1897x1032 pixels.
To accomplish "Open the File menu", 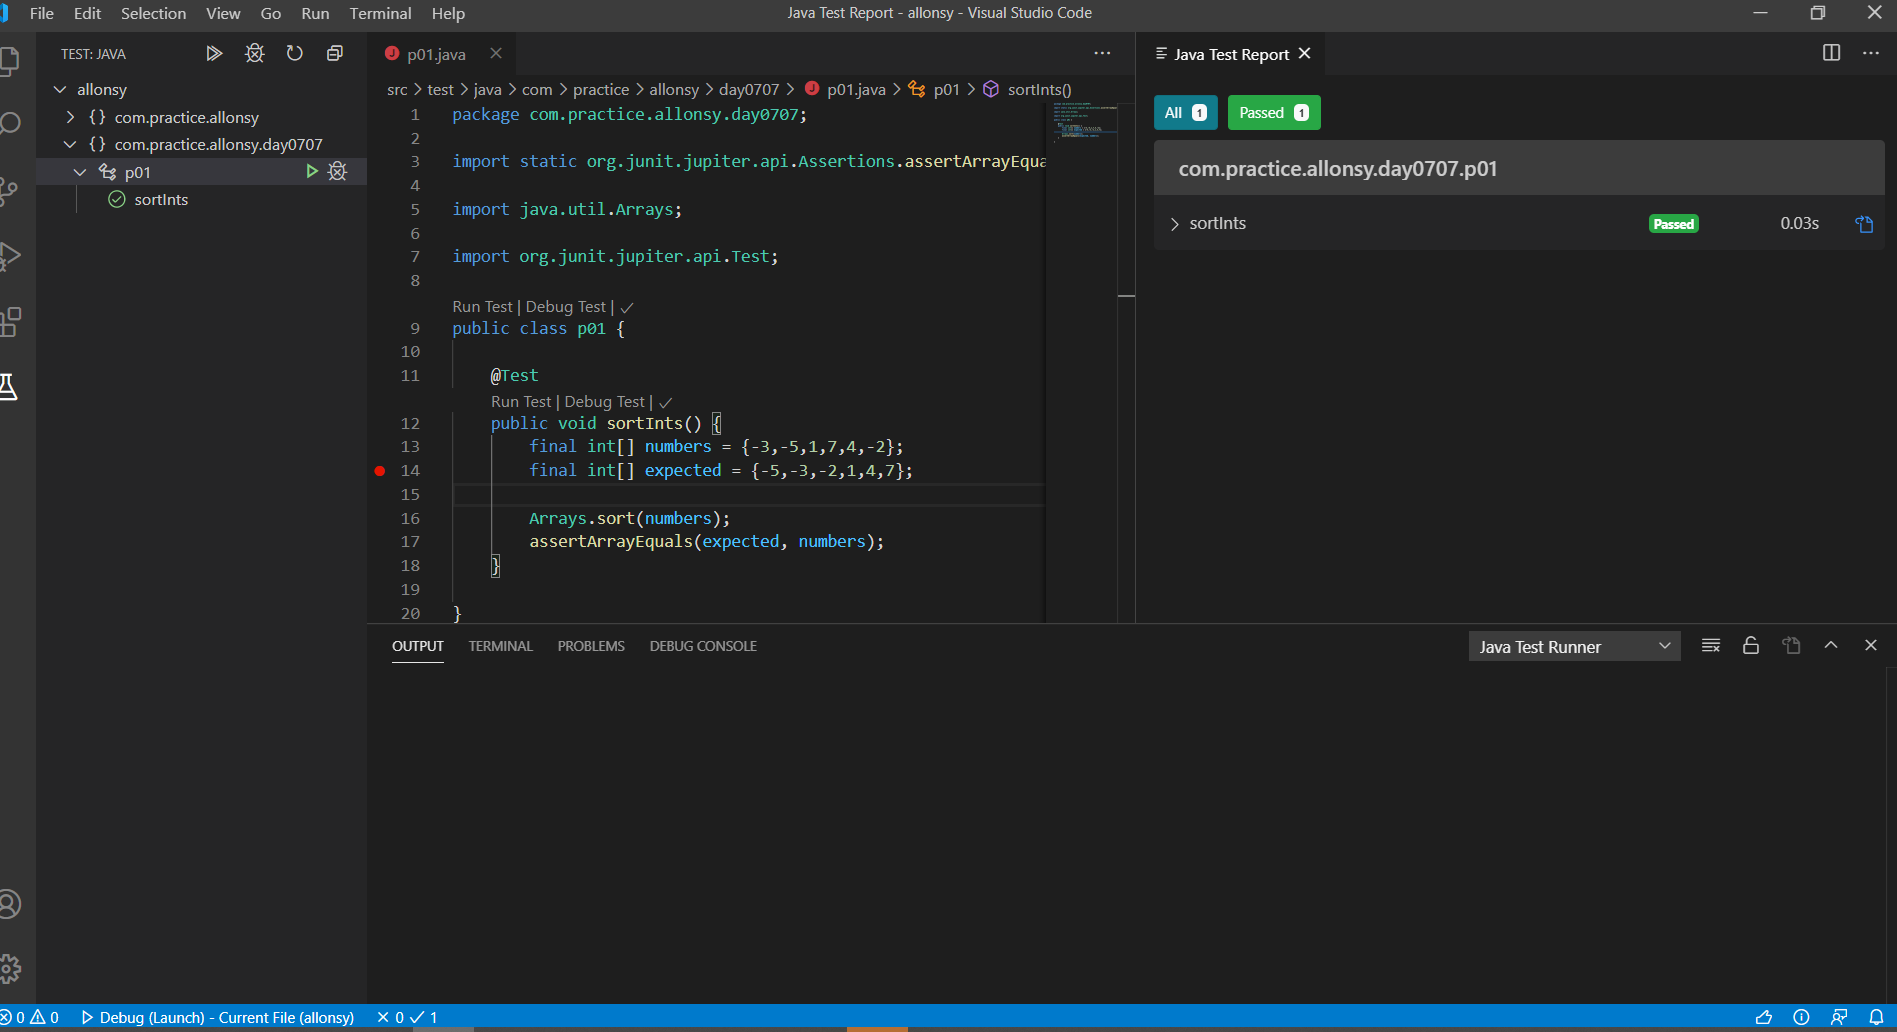I will [42, 13].
